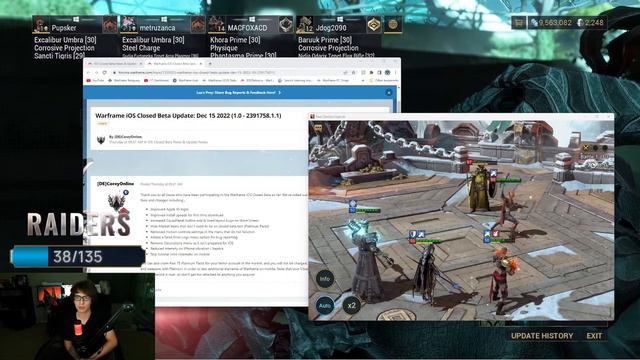The height and width of the screenshot is (360, 640).
Task: Click EXIT in the Warframe screen
Action: pyautogui.click(x=594, y=336)
